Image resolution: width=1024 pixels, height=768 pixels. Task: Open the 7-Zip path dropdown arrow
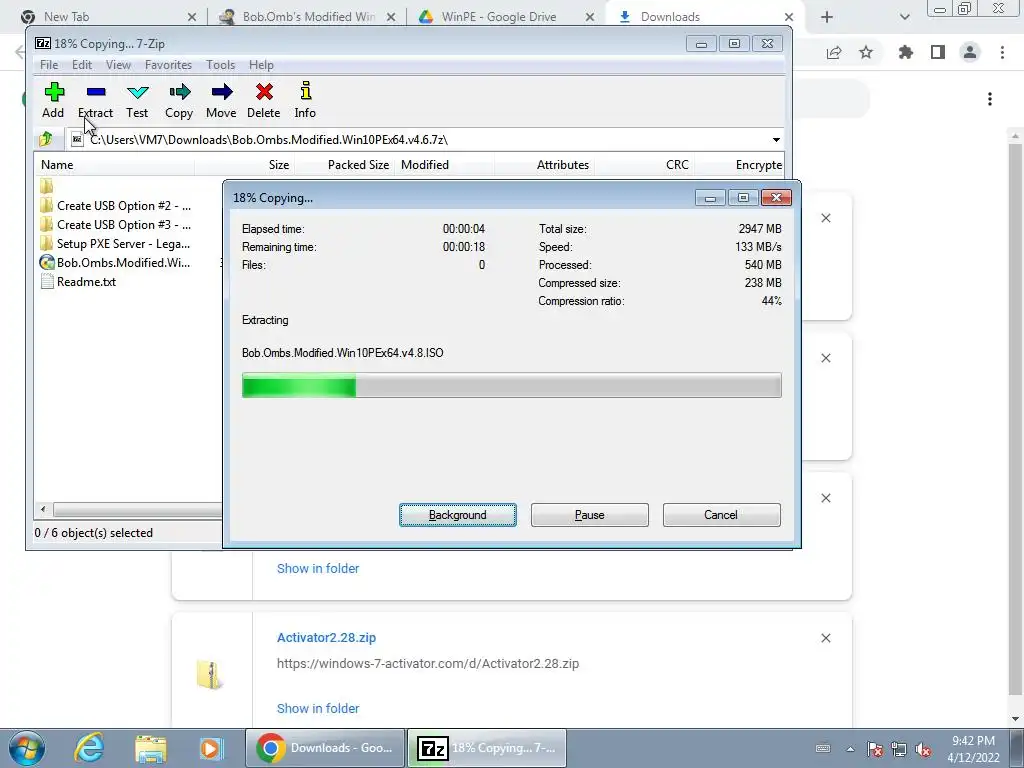pos(776,140)
